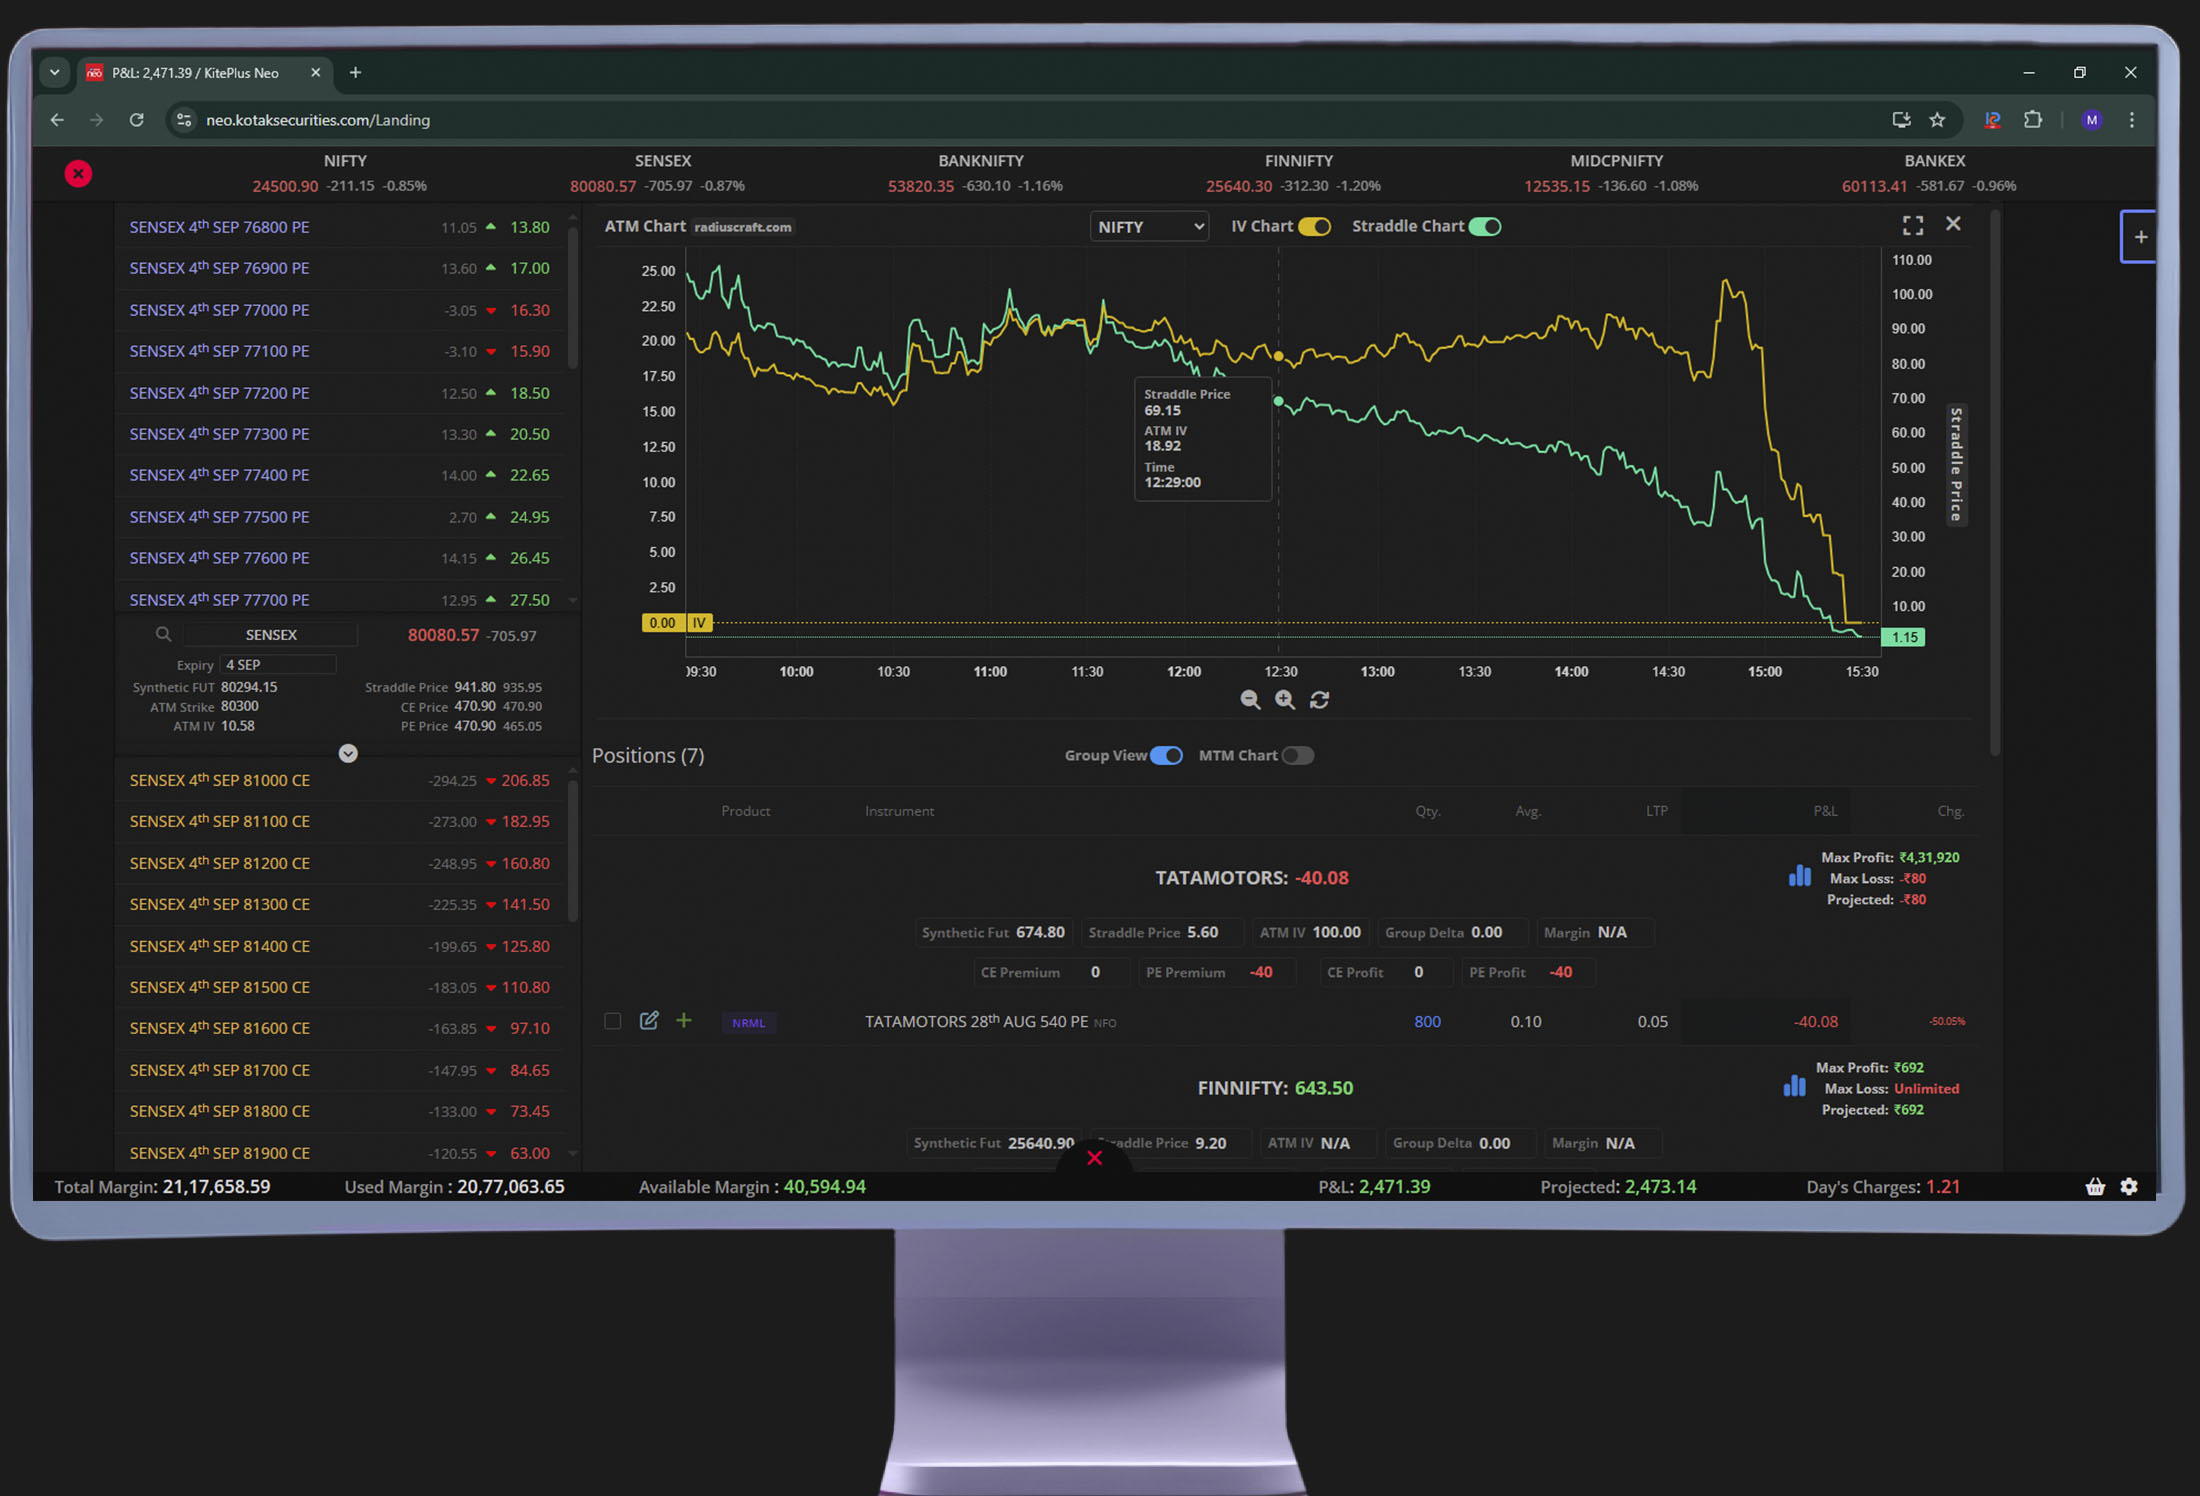2200x1496 pixels.
Task: Disable the Straddle Chart switch
Action: coord(1485,227)
